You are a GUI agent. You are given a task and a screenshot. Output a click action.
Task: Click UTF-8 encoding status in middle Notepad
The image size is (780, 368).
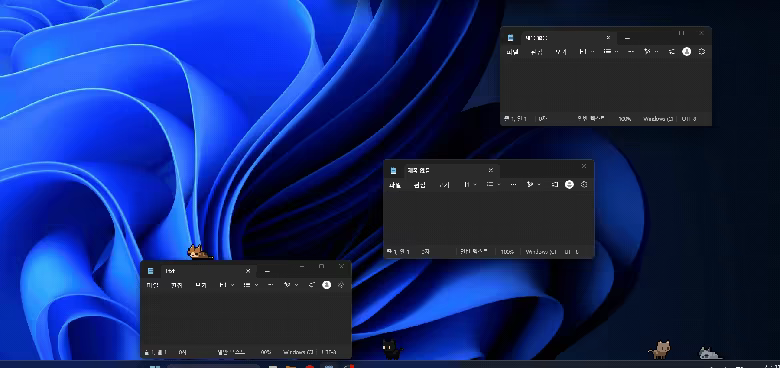572,252
